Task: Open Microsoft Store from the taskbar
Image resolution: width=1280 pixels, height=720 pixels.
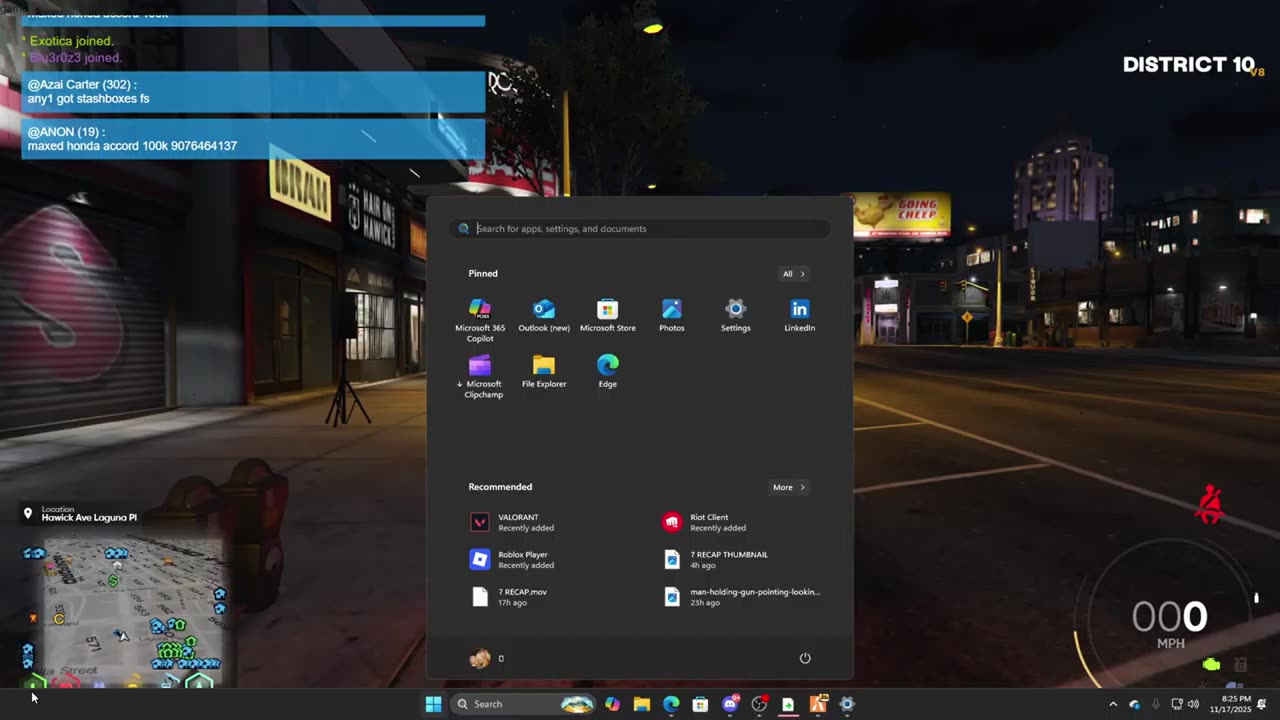Action: (700, 704)
